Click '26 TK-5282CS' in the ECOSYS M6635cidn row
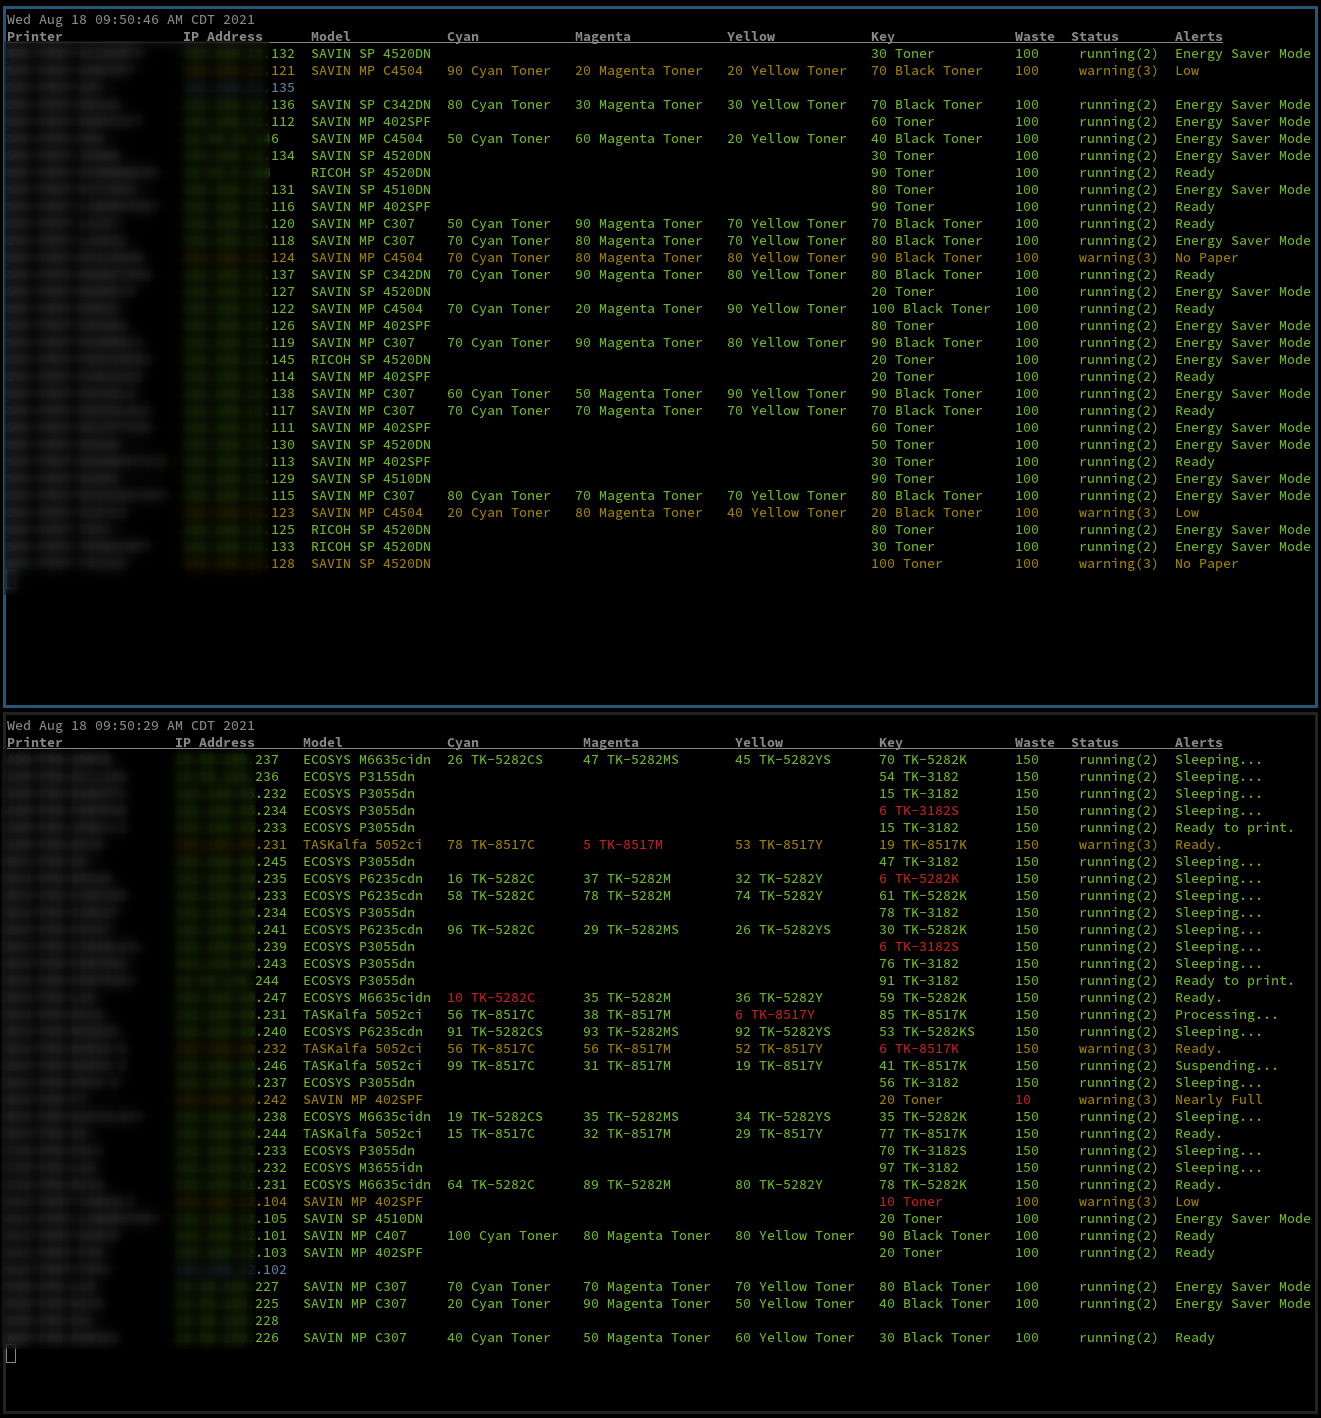1321x1418 pixels. 495,760
